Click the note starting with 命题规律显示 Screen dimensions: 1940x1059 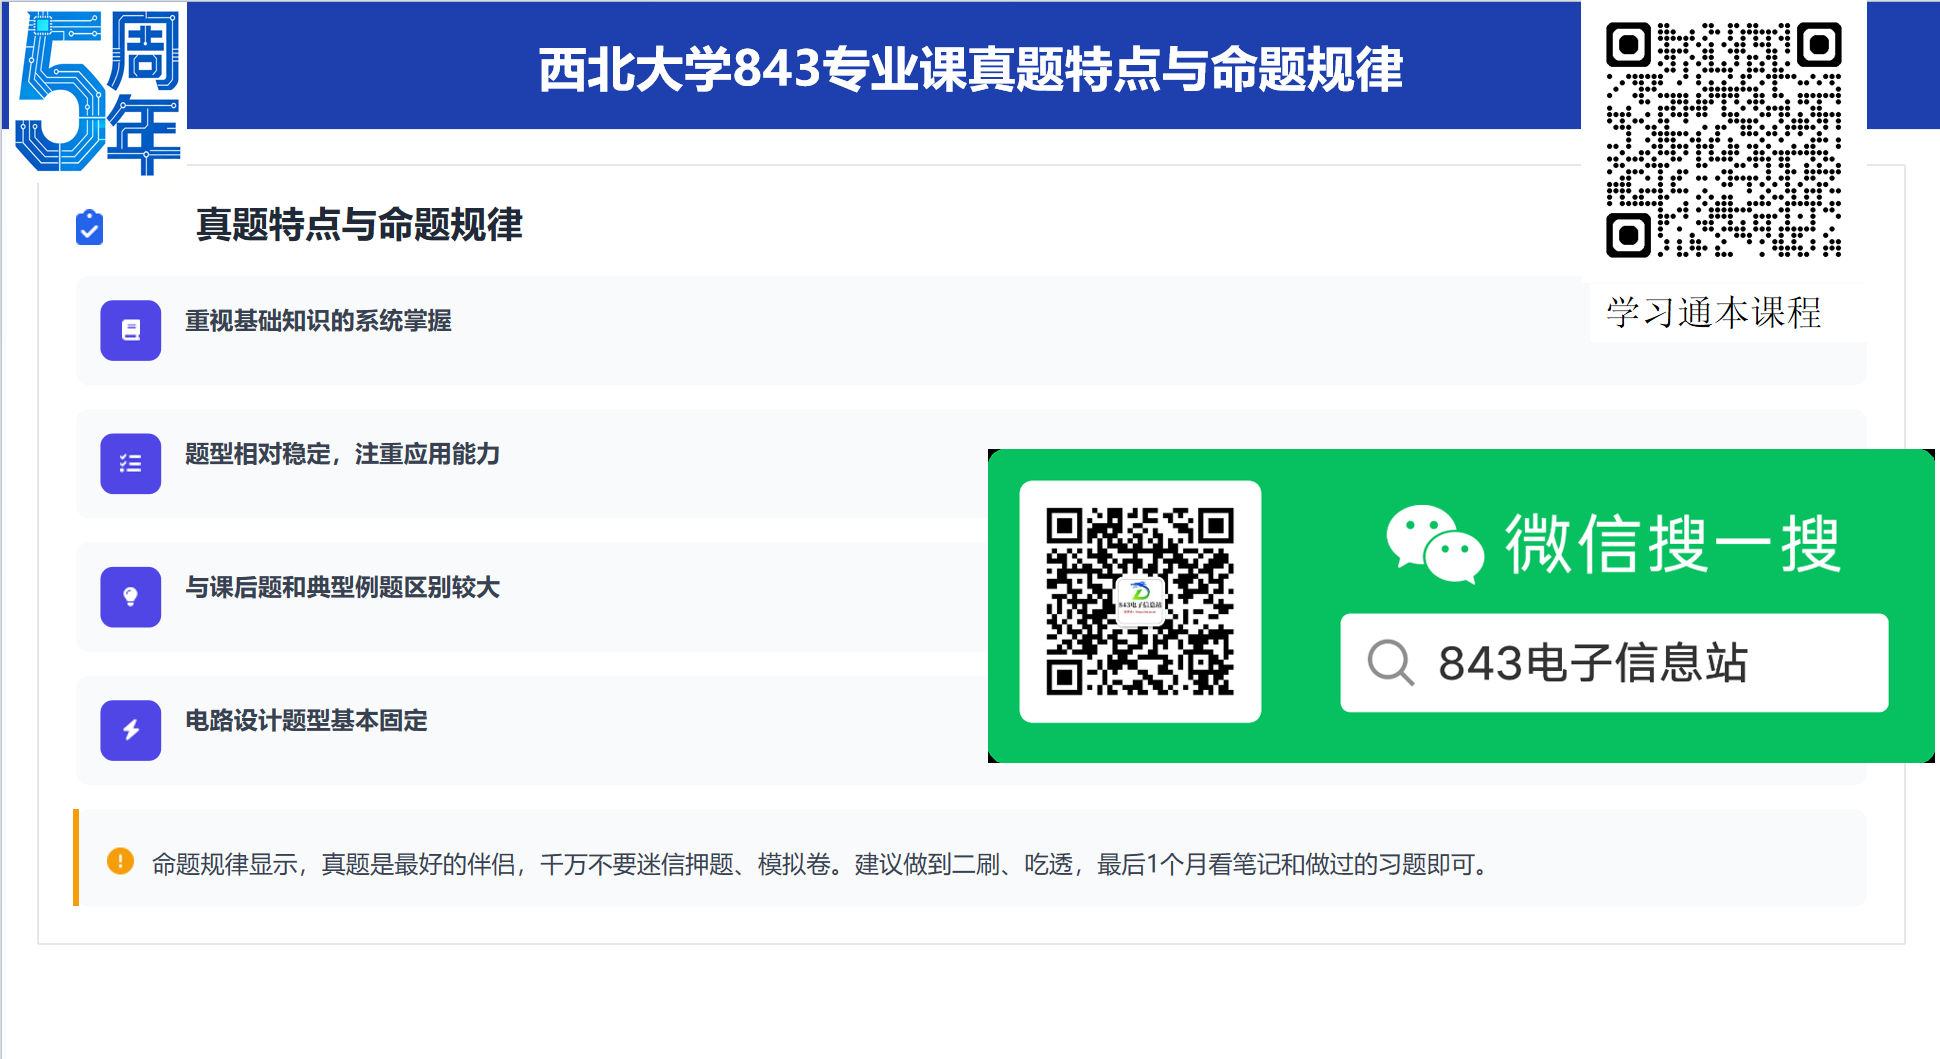820,864
